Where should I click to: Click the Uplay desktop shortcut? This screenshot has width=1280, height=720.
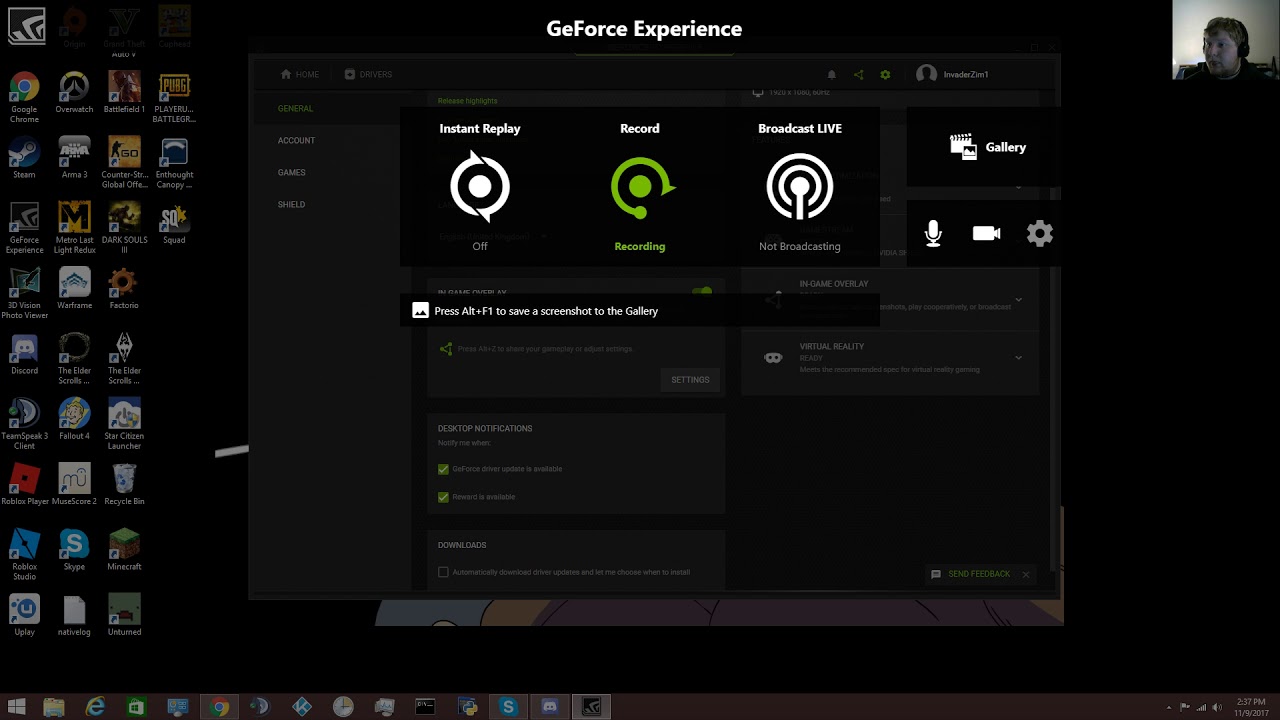24,615
